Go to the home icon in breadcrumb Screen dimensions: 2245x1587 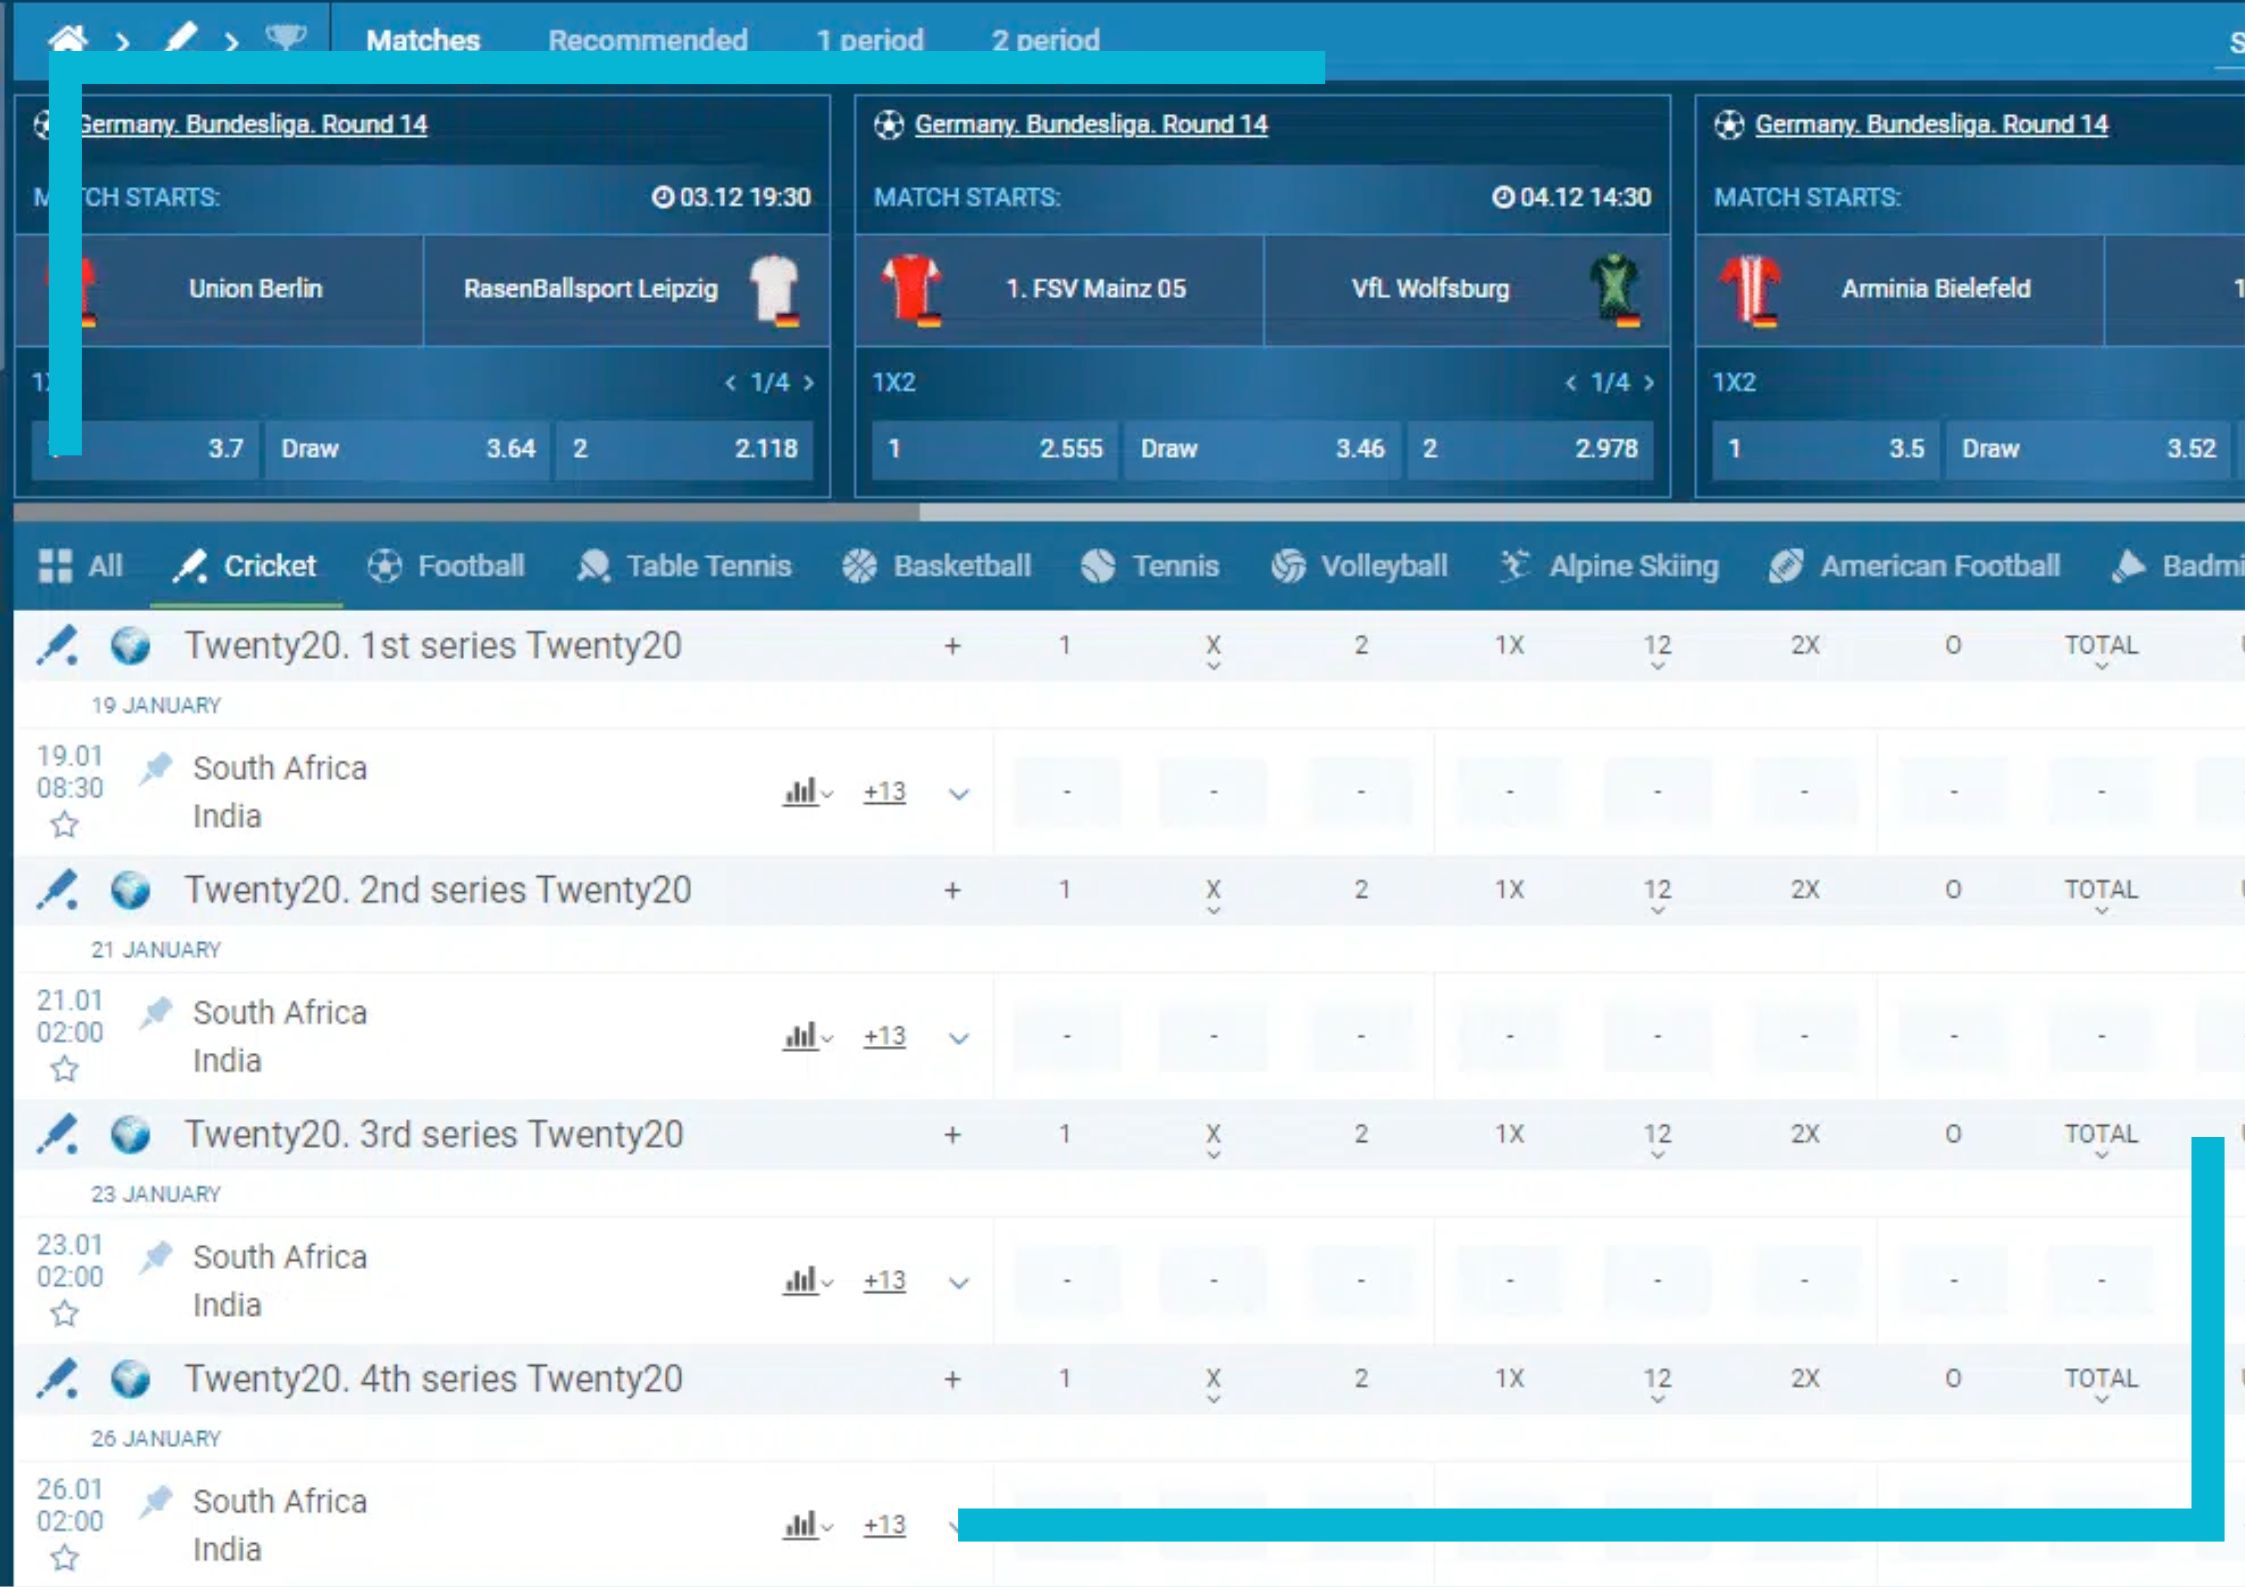pos(67,38)
